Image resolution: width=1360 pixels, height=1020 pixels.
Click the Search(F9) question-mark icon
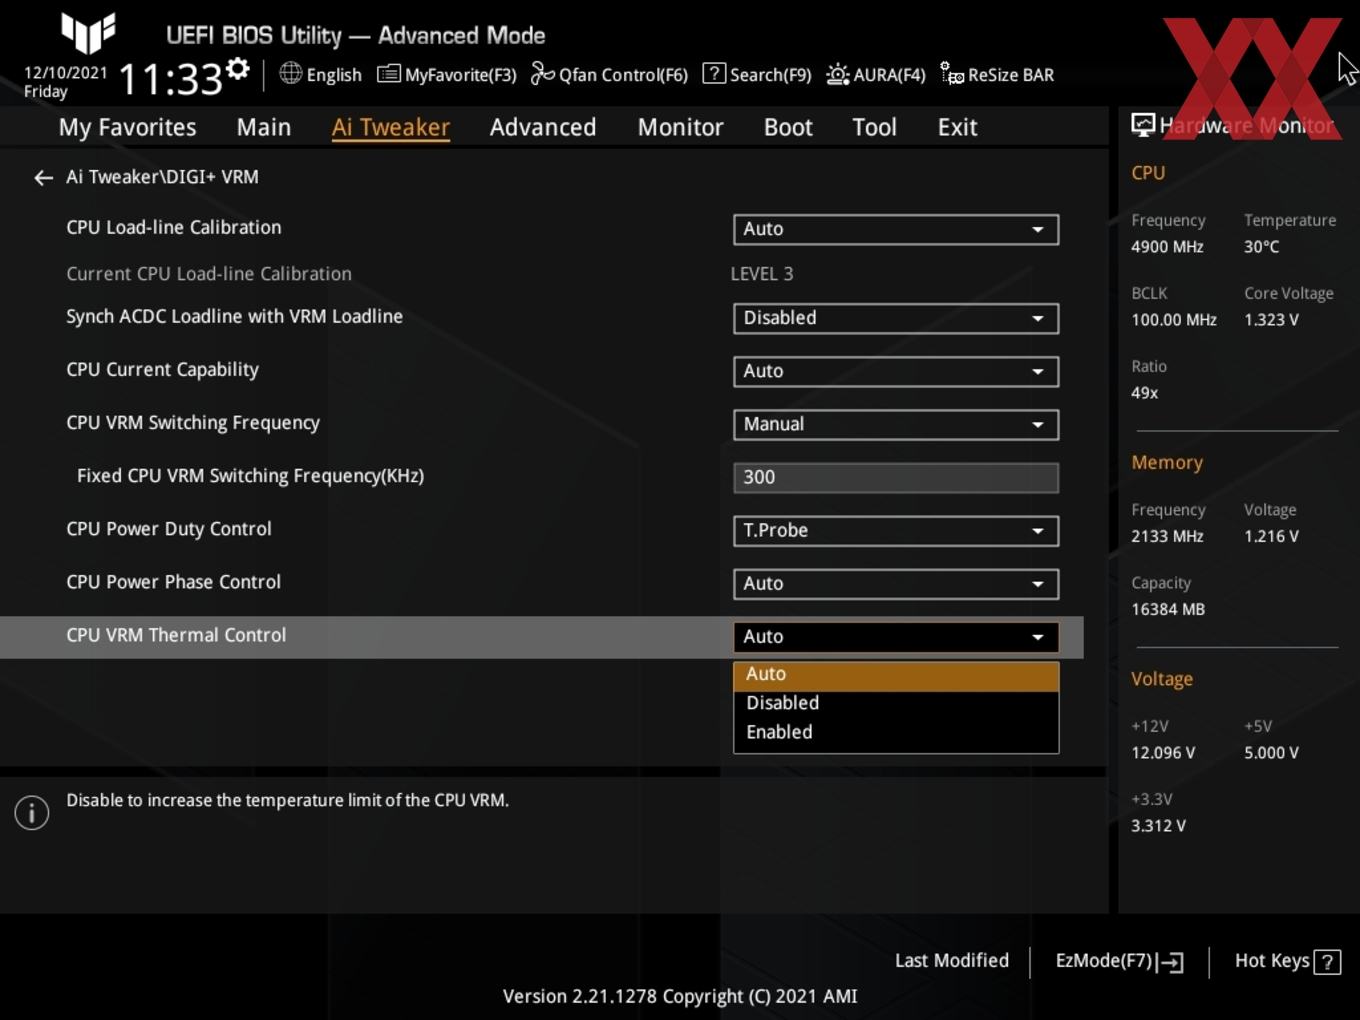(x=714, y=73)
